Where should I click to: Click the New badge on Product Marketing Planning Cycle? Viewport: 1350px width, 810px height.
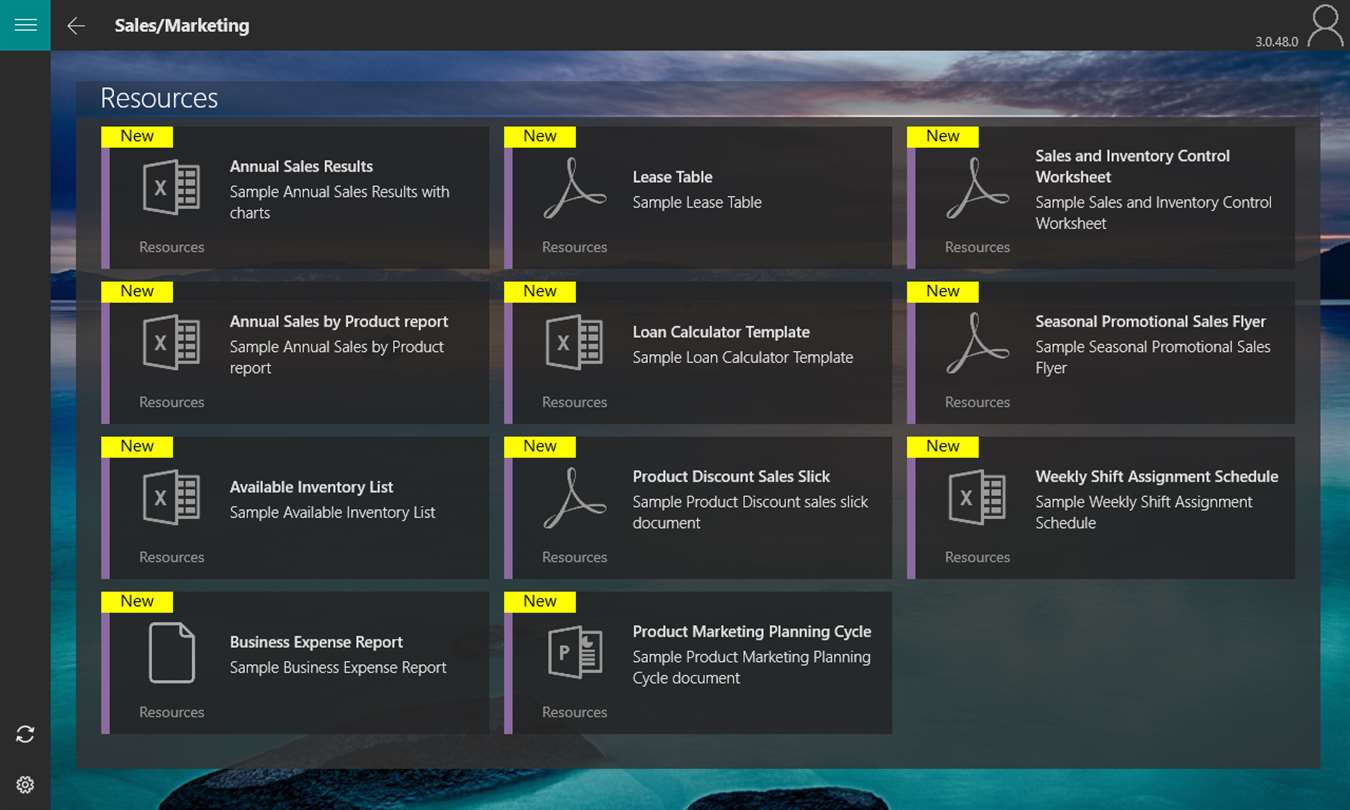pos(540,601)
